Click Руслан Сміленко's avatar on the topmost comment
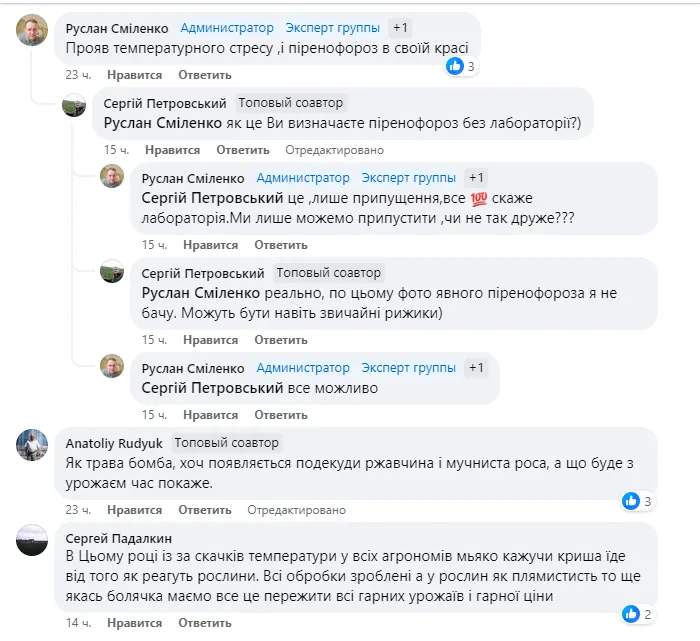The height and width of the screenshot is (641, 700). click(32, 31)
